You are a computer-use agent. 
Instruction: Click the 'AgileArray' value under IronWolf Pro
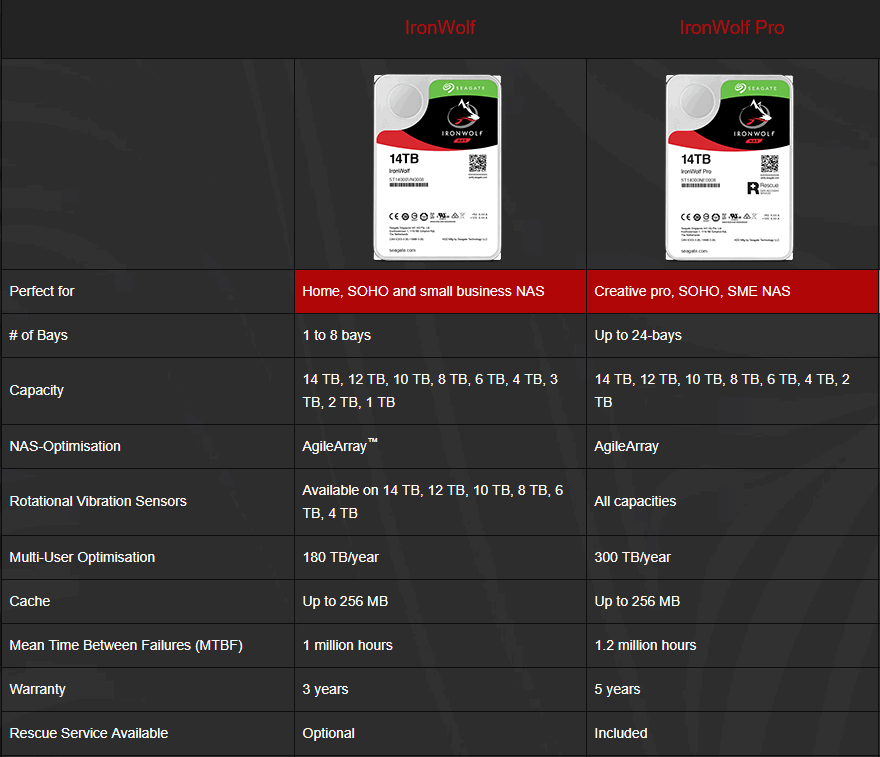click(626, 446)
